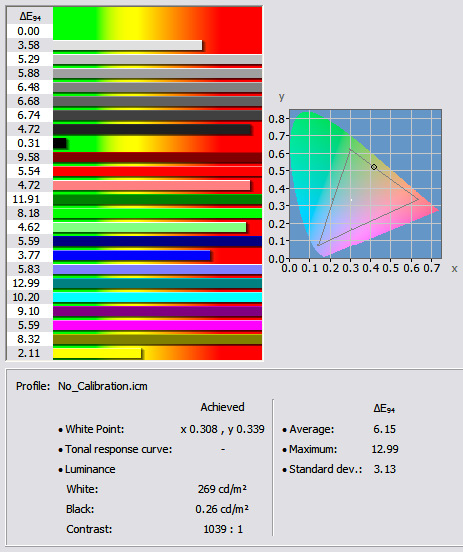Viewport: 463px width, 552px height.
Task: Click the 0.7 label on the x axis
Action: coord(432,269)
